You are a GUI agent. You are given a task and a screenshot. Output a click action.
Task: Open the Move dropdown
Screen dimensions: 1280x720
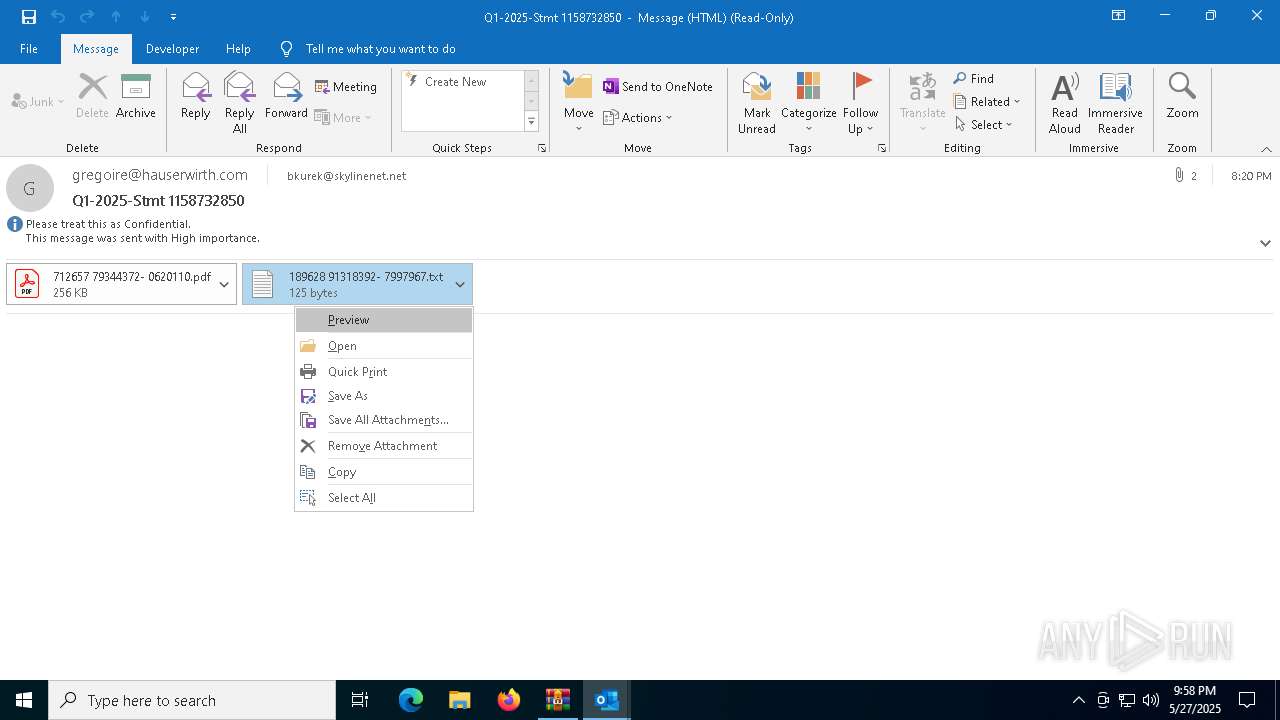click(578, 103)
